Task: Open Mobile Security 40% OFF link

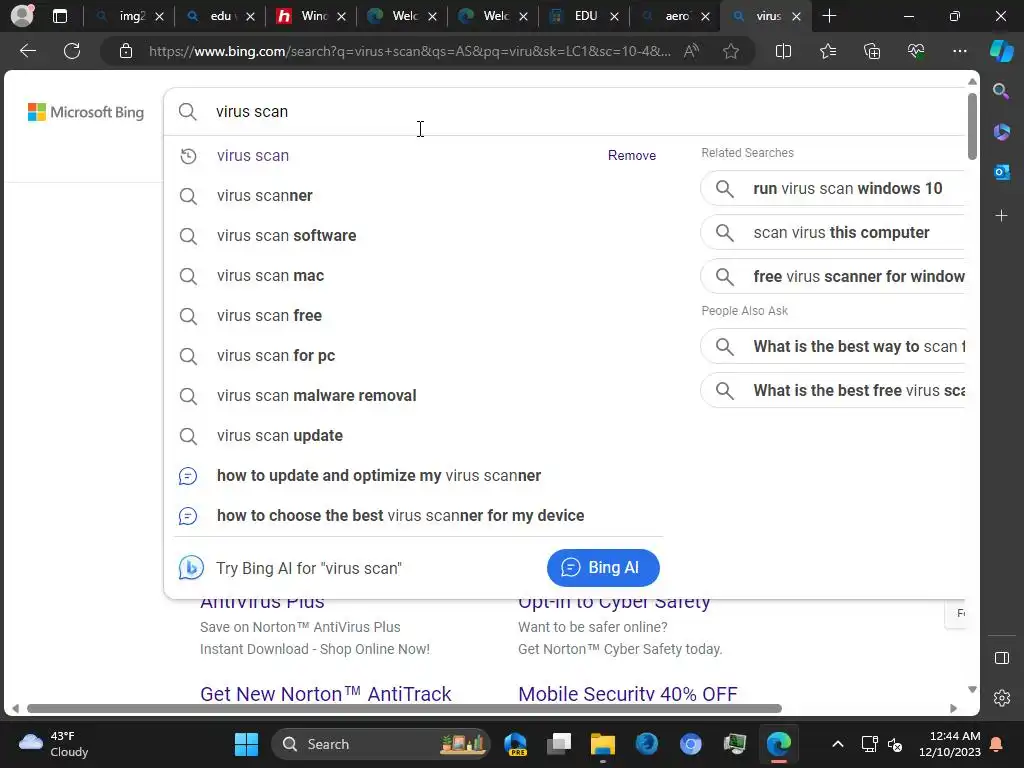Action: [x=628, y=694]
